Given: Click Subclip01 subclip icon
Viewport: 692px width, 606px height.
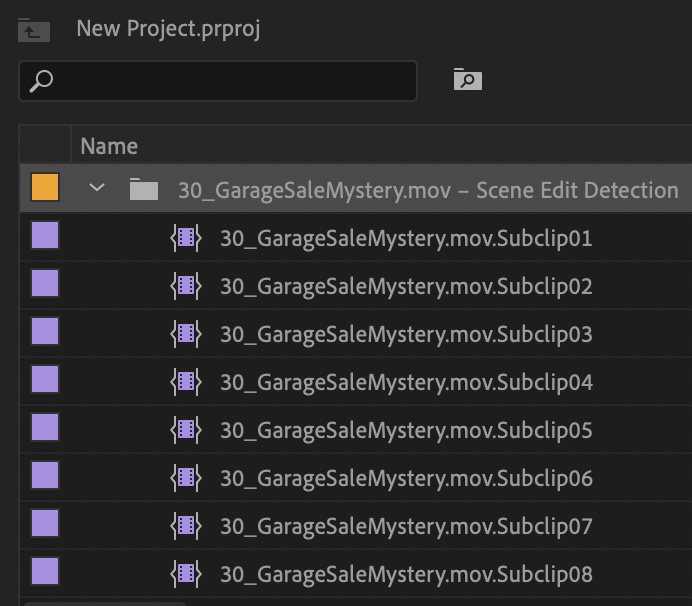Looking at the screenshot, I should tap(186, 238).
